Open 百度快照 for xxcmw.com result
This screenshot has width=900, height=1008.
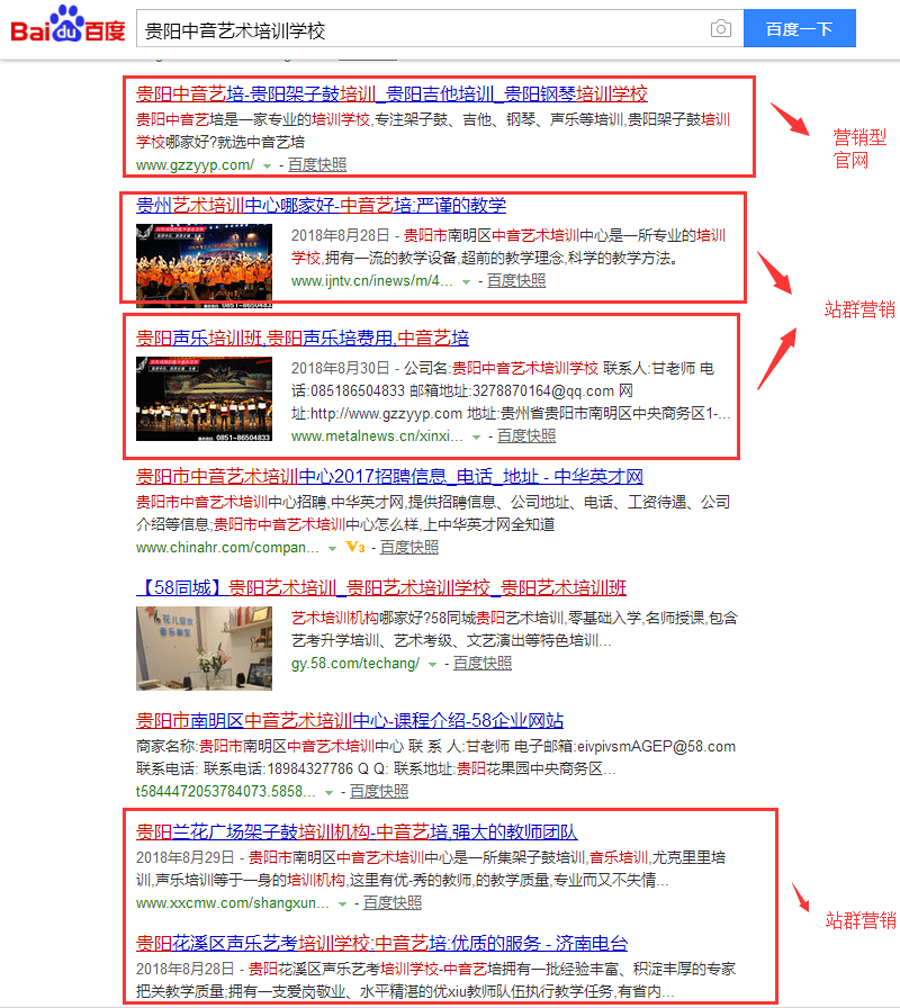tap(393, 903)
